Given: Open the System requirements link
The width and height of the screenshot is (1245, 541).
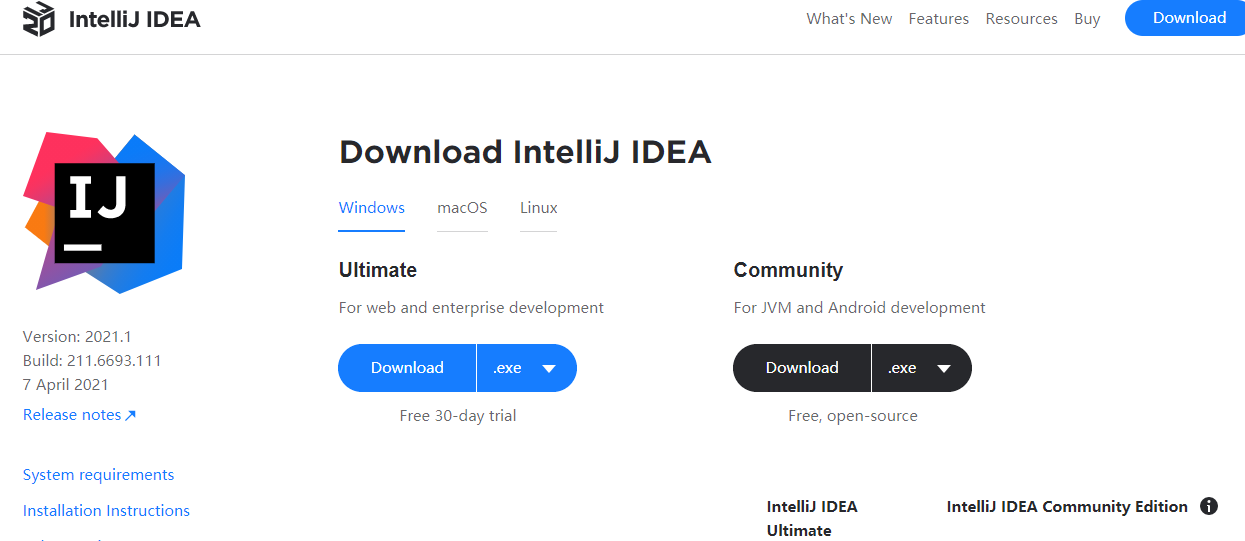Looking at the screenshot, I should tap(98, 475).
